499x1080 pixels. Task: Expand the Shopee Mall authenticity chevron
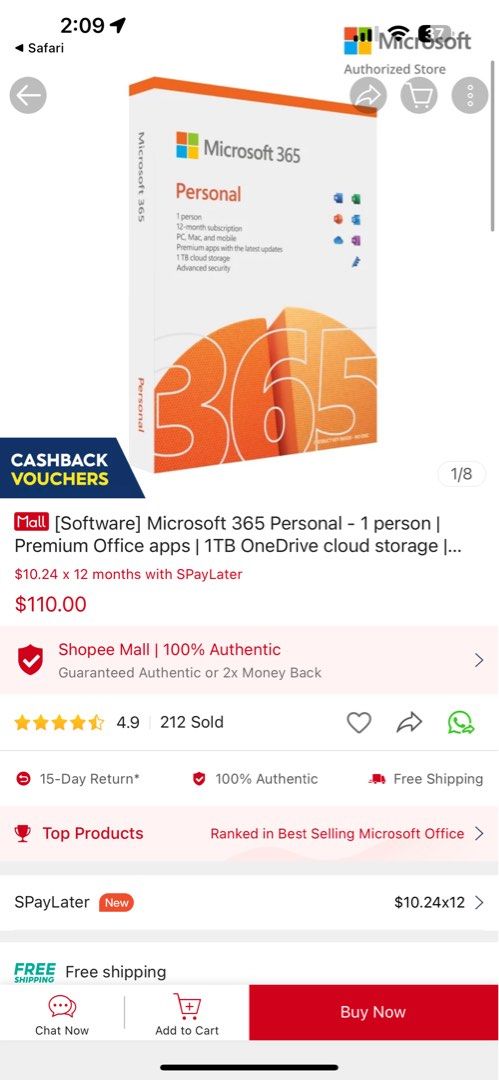pyautogui.click(x=479, y=661)
